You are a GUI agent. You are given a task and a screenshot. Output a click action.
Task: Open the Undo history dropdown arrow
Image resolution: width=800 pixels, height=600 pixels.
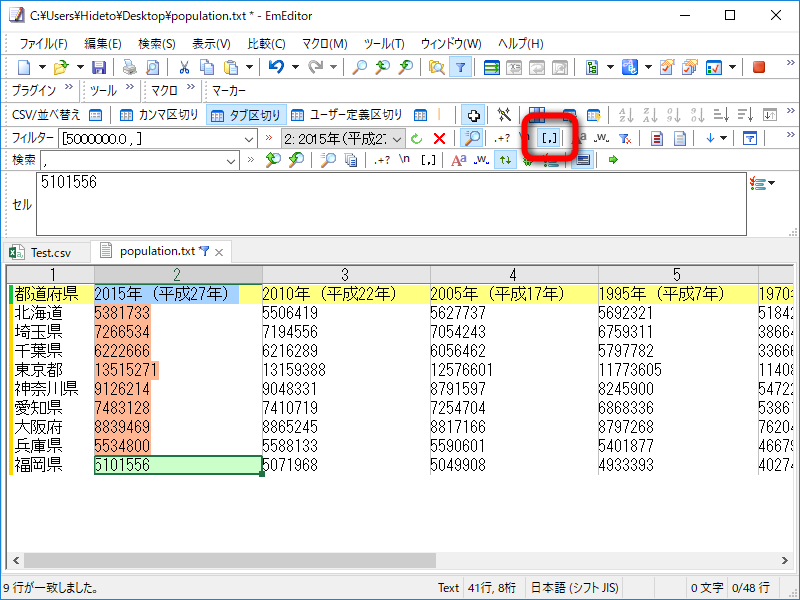(294, 67)
